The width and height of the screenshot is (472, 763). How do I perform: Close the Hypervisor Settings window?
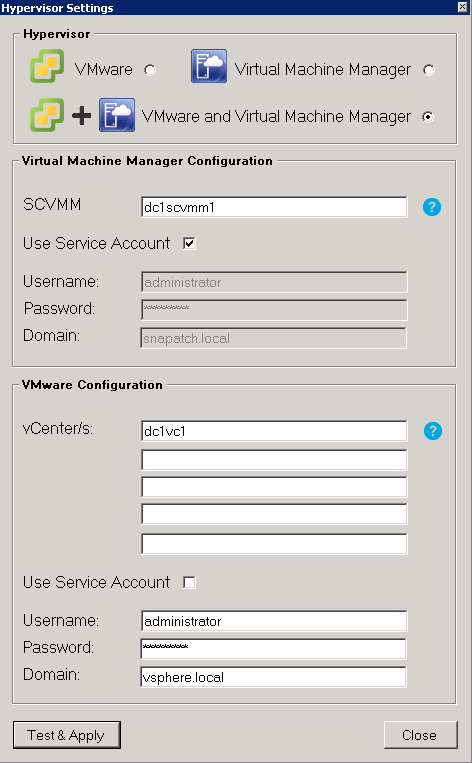462,6
